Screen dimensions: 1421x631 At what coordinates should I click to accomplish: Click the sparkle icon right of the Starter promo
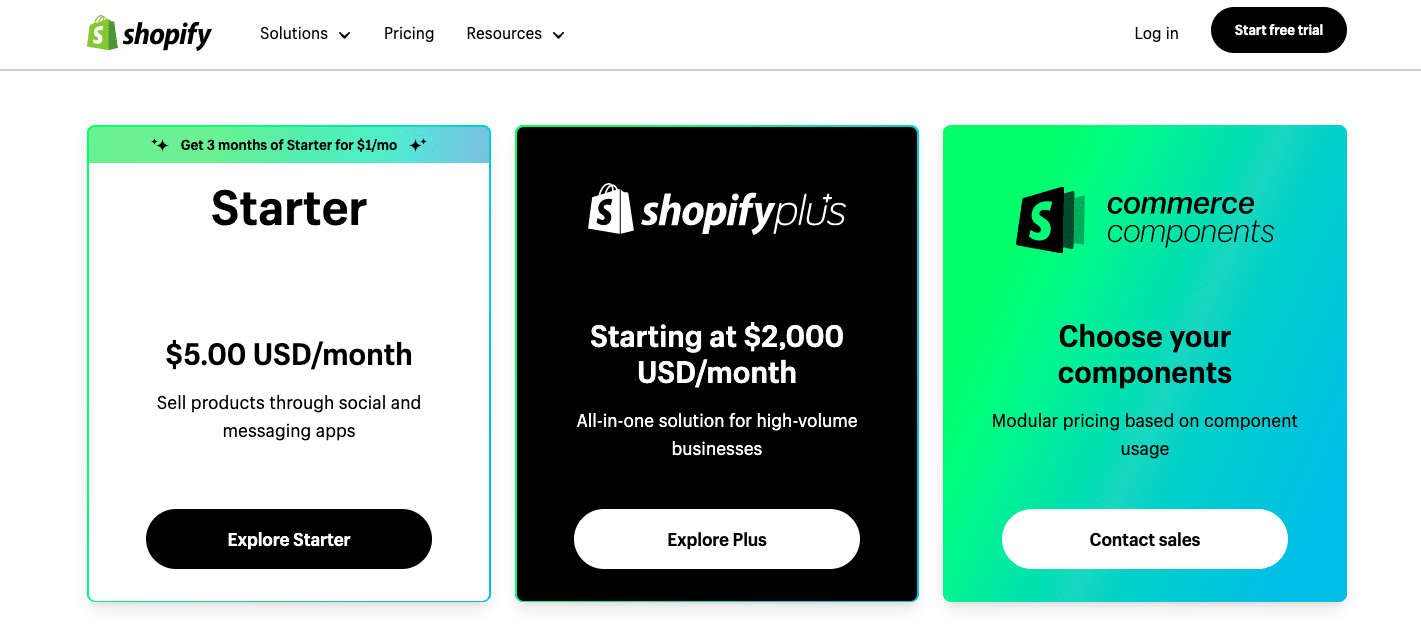click(x=419, y=143)
